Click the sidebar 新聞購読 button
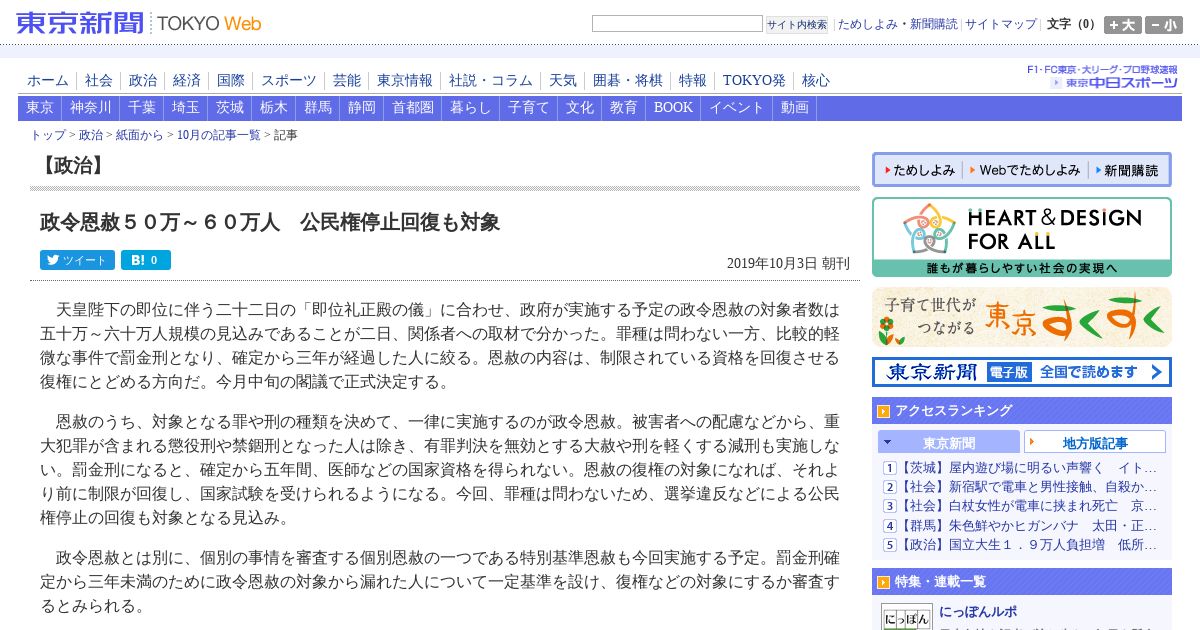Screen dimensions: 1200x630 1127,170
